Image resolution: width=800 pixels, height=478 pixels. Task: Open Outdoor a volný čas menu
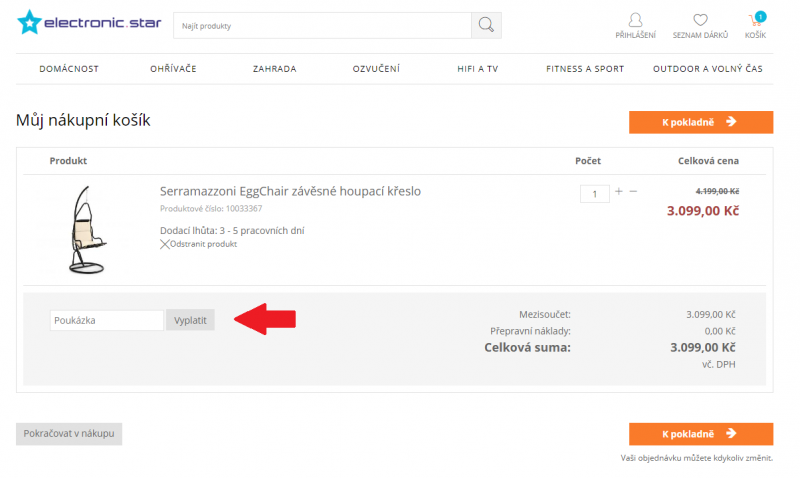tap(708, 69)
